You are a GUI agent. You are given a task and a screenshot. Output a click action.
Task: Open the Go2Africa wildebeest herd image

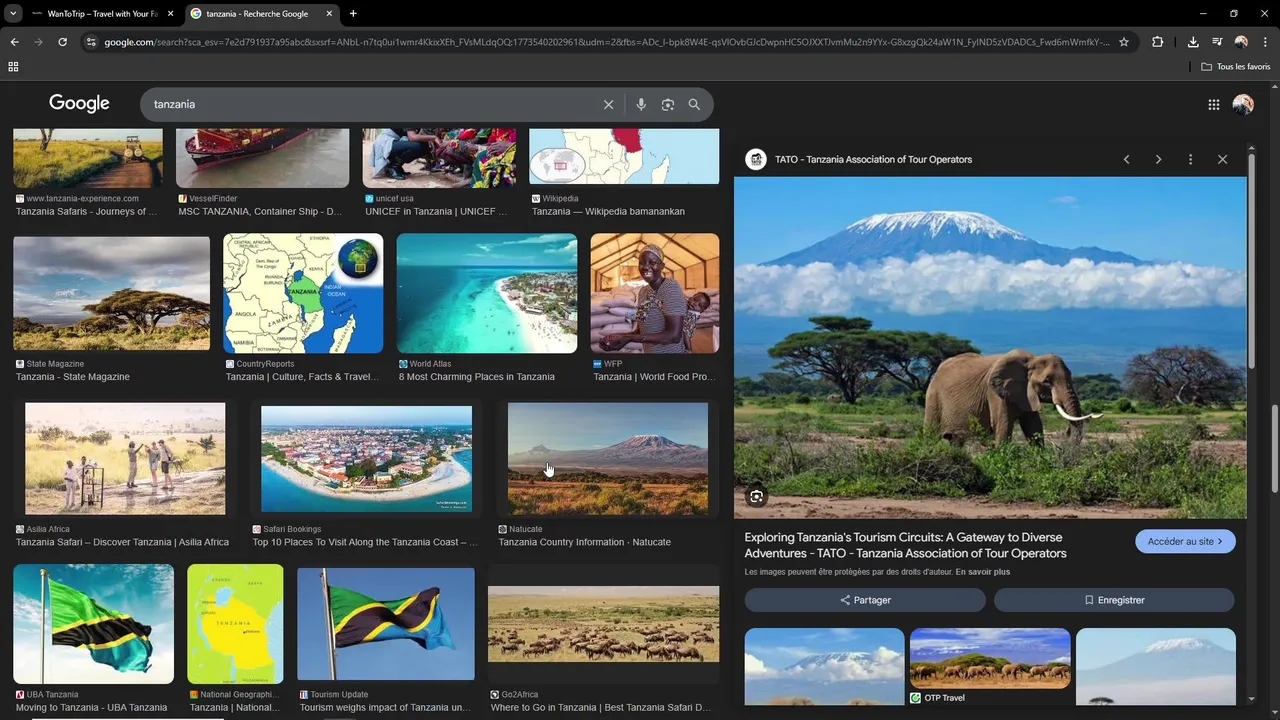(x=603, y=624)
